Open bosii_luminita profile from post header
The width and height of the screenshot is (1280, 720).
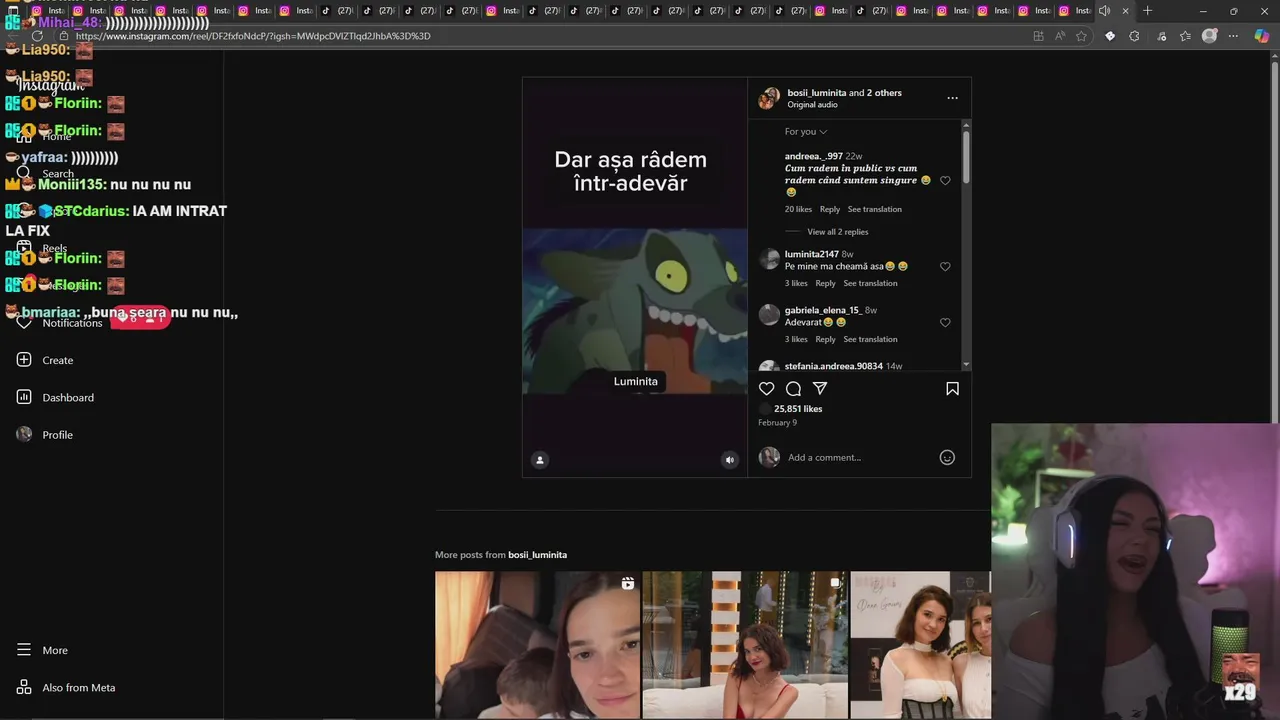[x=816, y=93]
